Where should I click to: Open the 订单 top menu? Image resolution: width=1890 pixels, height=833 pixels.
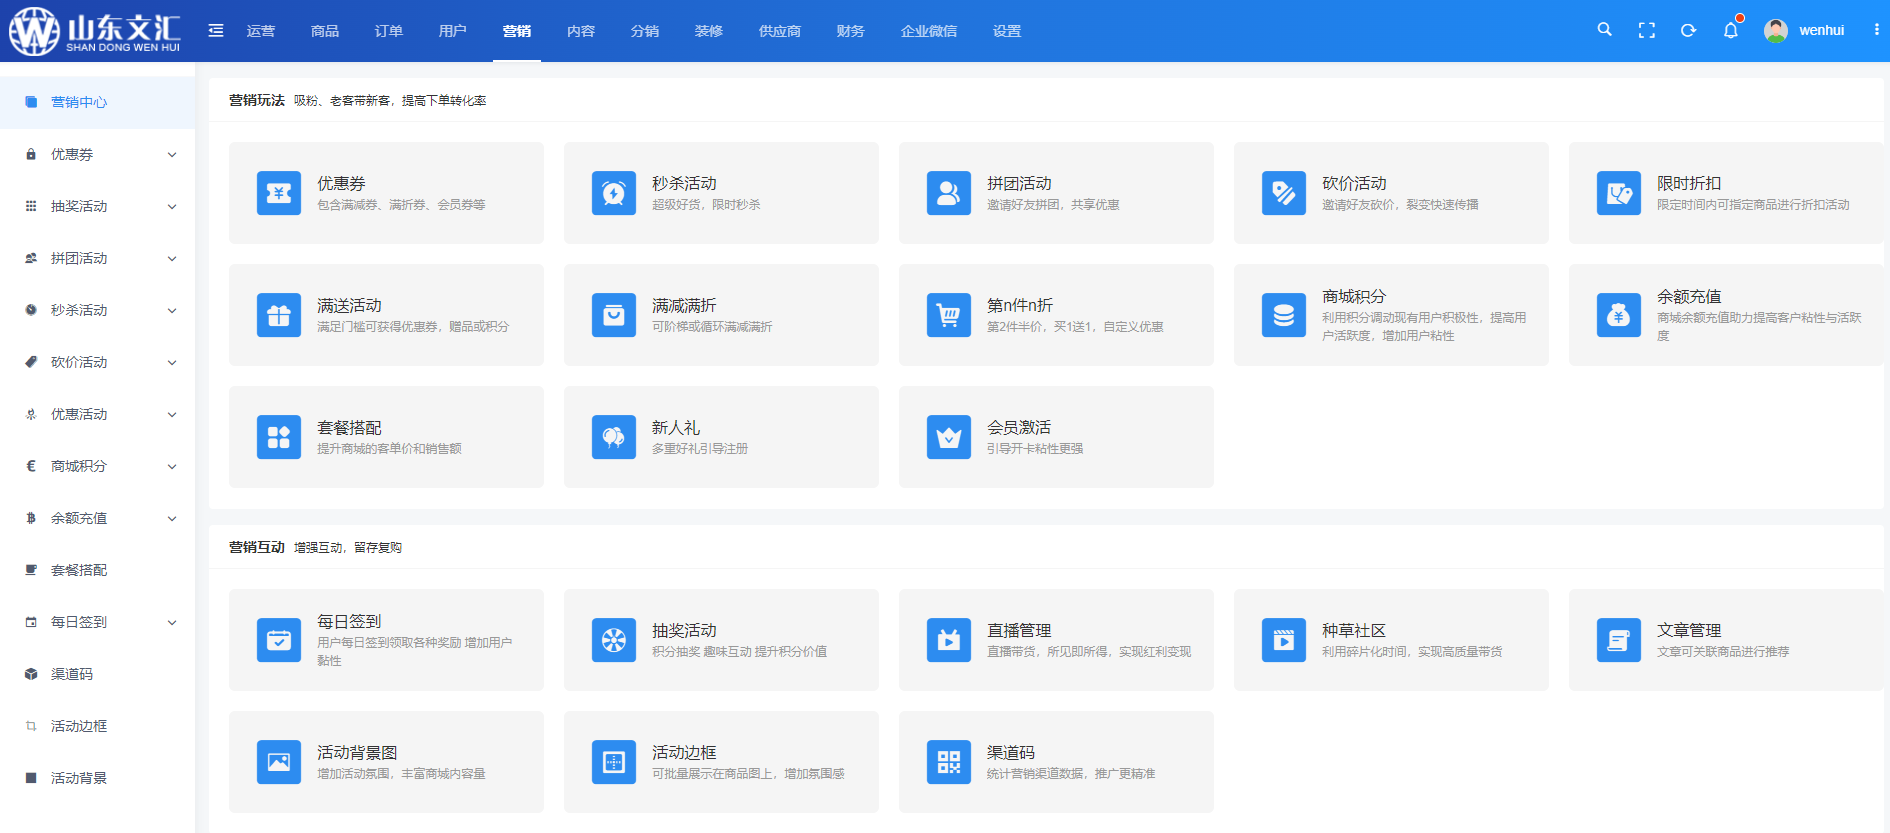coord(389,31)
